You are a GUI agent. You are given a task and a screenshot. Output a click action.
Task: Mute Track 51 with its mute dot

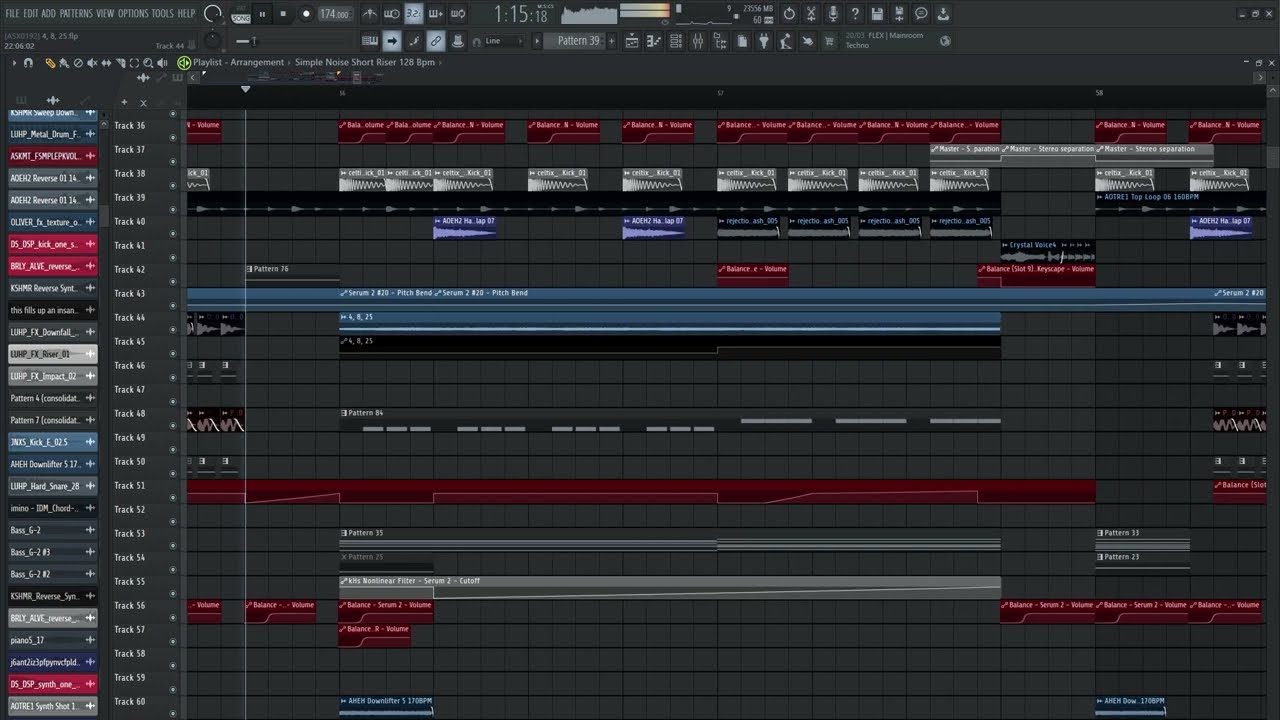172,497
